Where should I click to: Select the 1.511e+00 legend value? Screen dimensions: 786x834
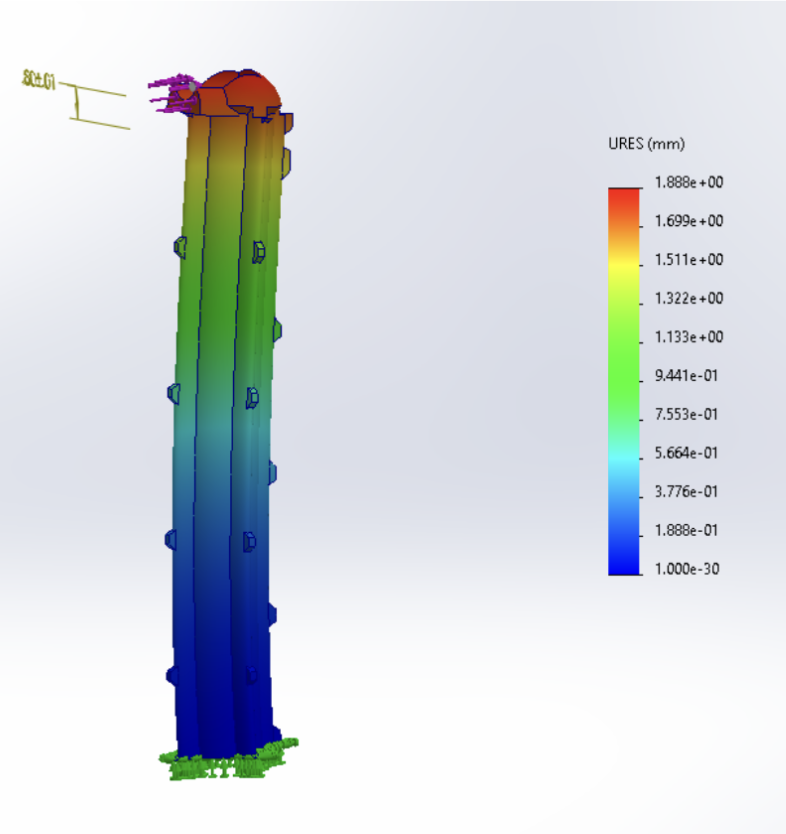click(689, 259)
